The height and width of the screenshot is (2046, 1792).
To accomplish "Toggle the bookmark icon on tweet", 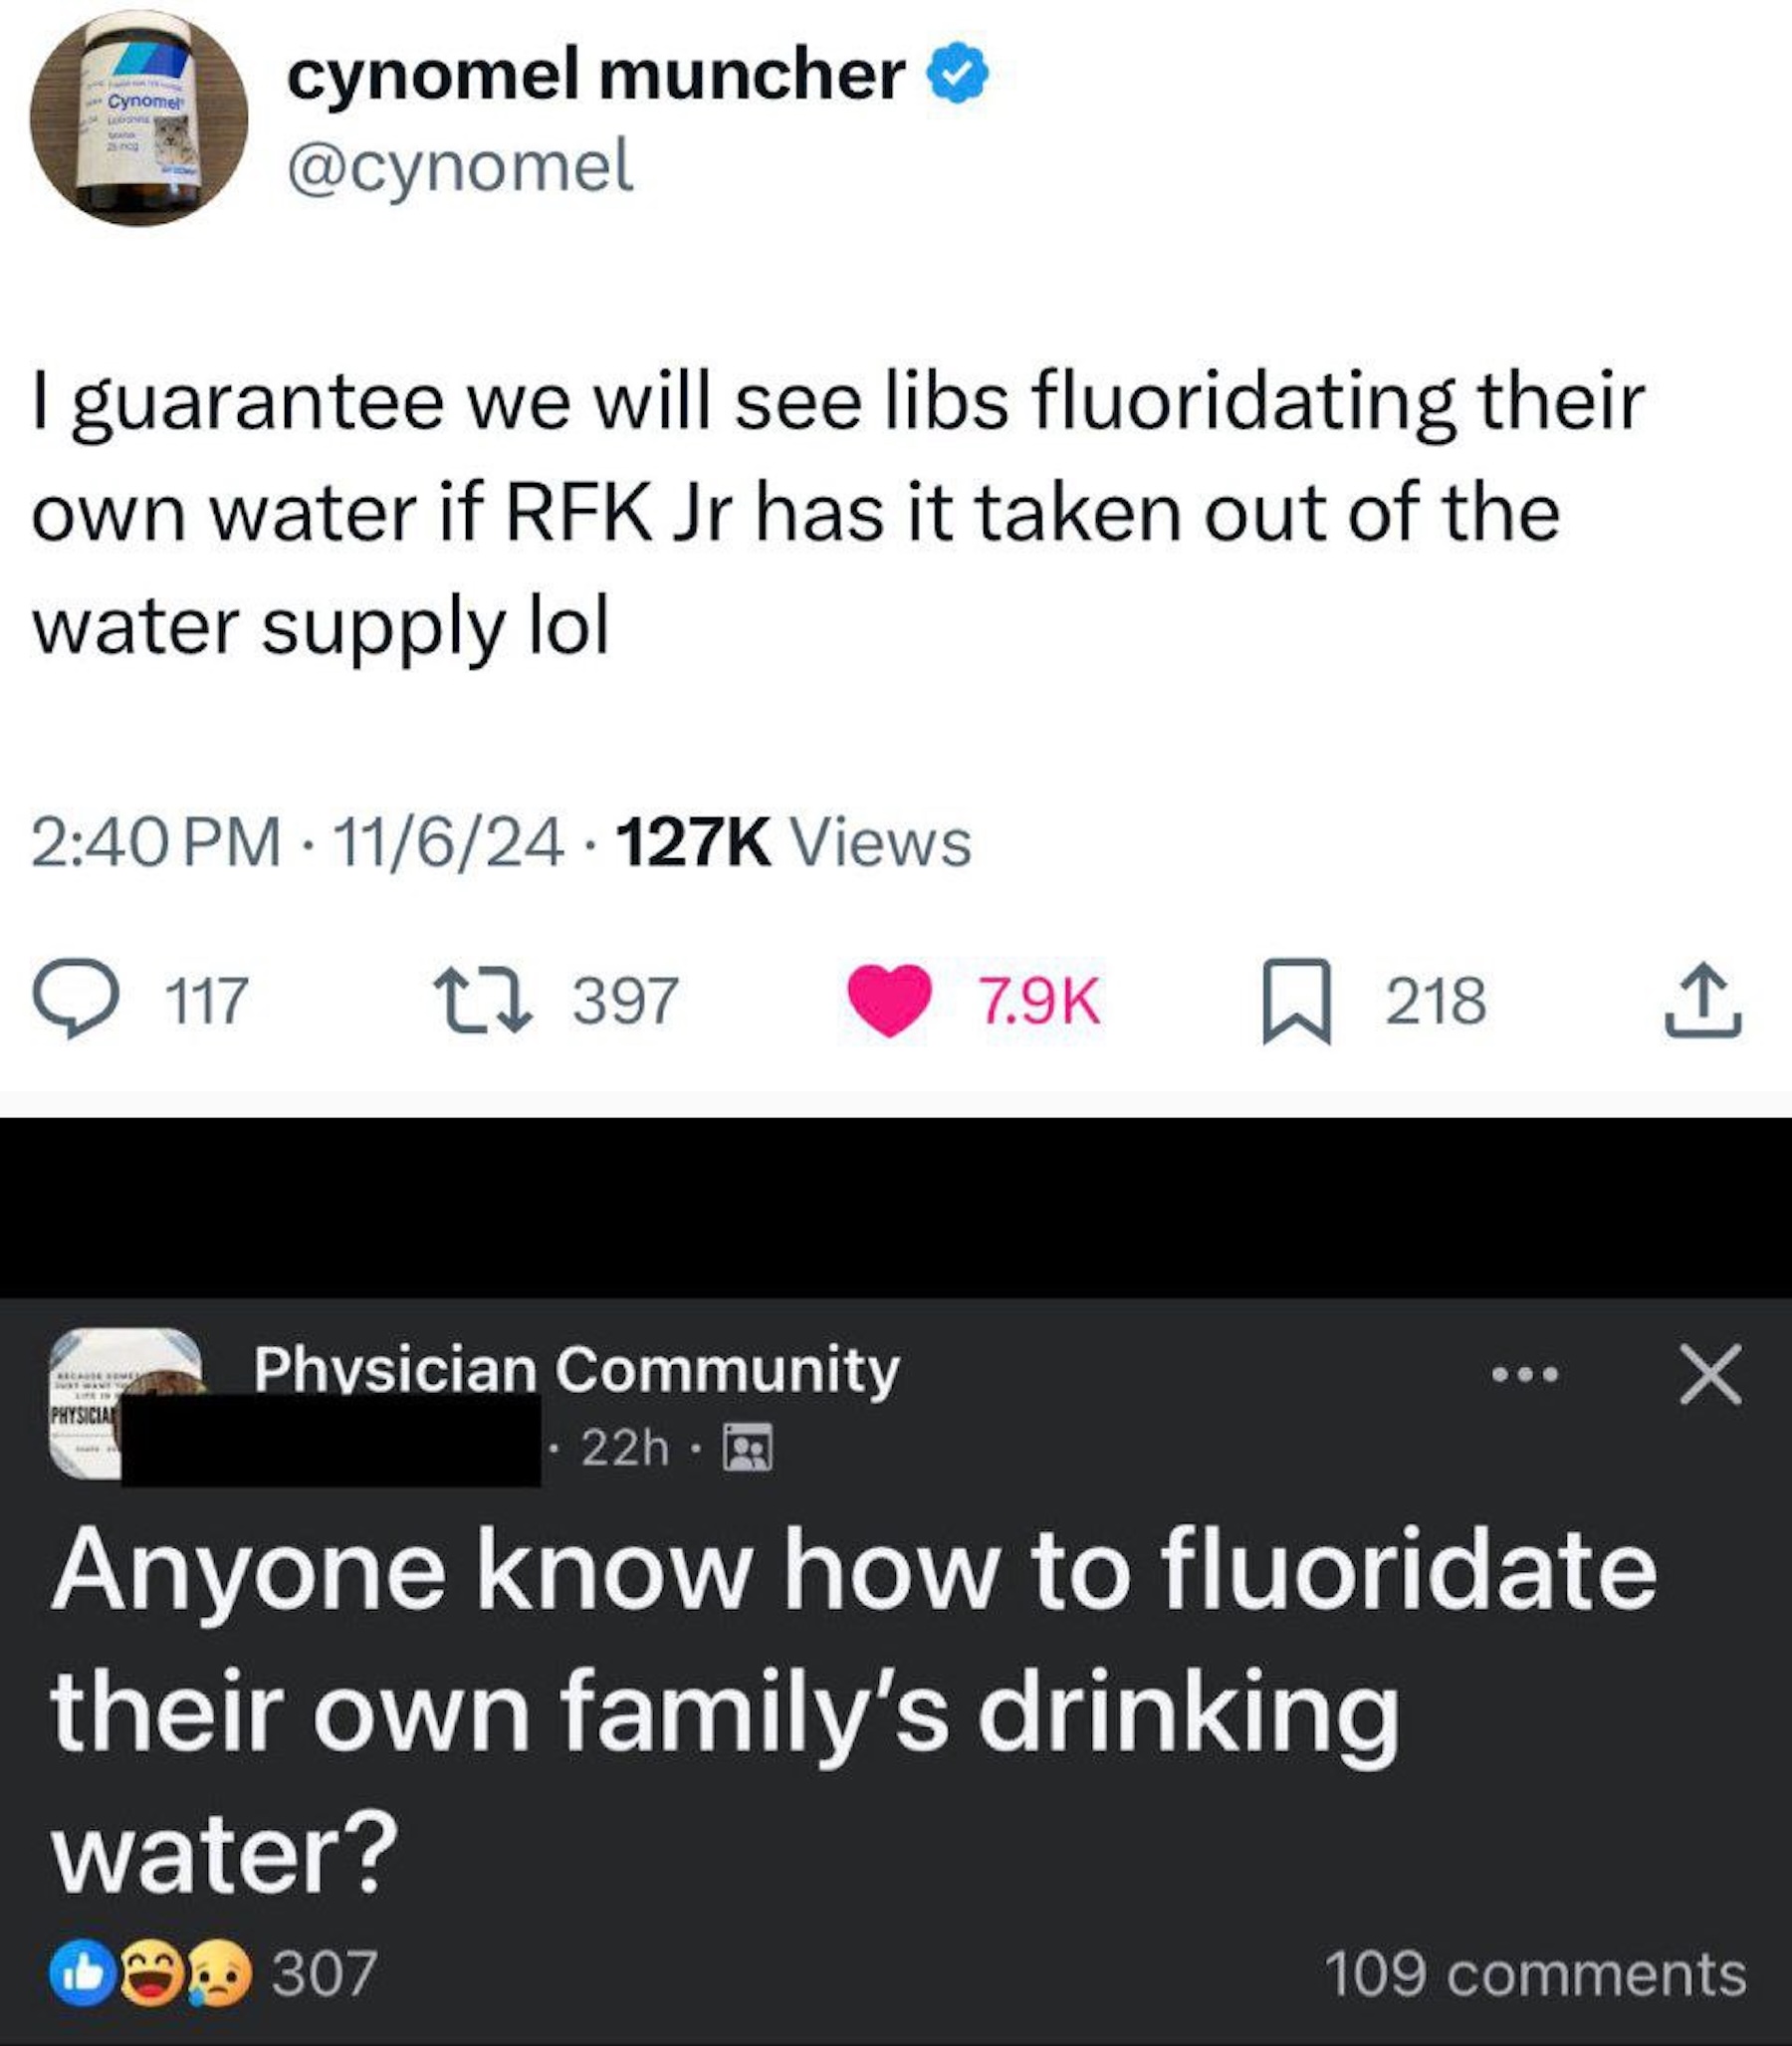I will pos(1296,1001).
